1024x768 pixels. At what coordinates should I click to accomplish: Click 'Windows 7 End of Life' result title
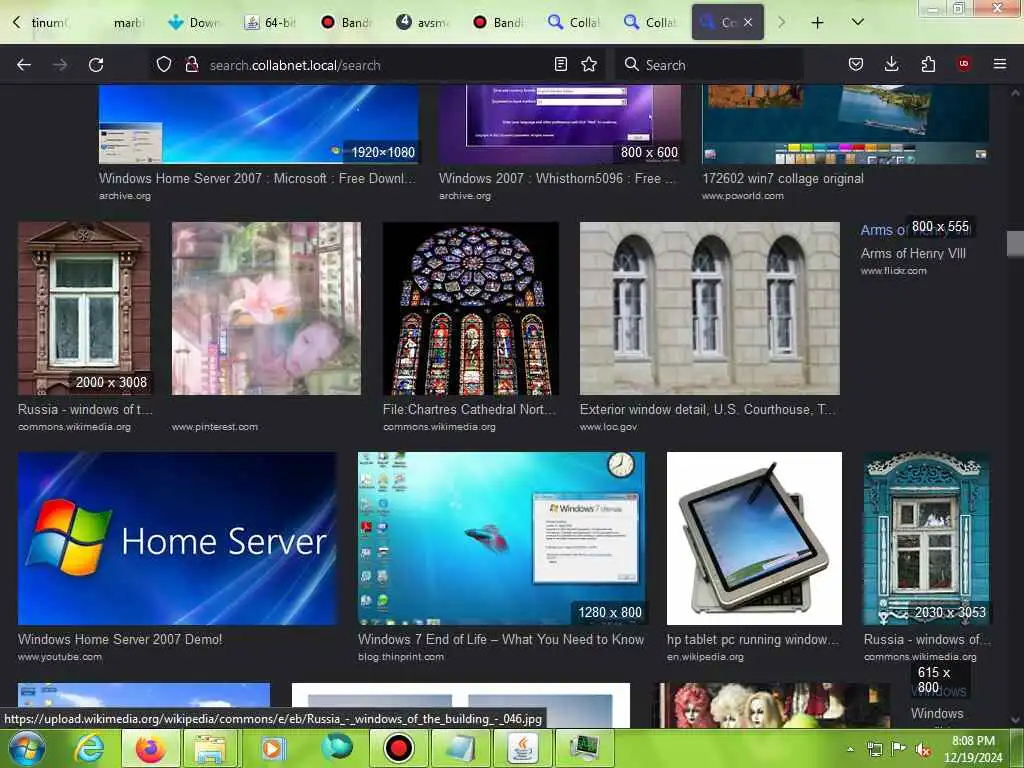tap(501, 639)
